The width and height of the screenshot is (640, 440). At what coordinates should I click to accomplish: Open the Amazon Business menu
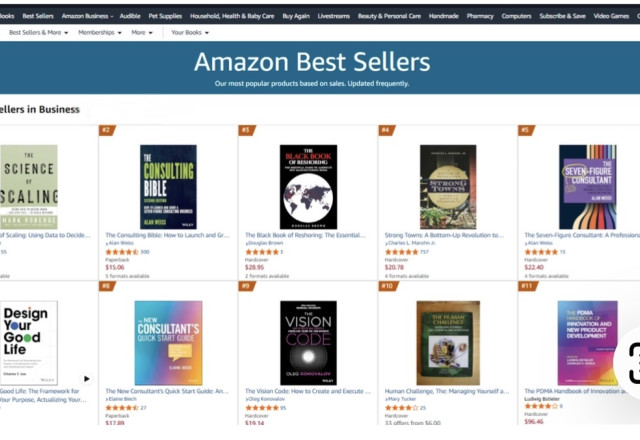[86, 16]
